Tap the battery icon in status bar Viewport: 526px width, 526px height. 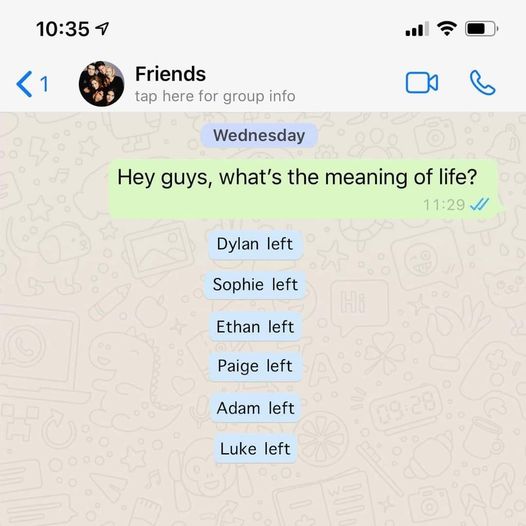click(481, 29)
